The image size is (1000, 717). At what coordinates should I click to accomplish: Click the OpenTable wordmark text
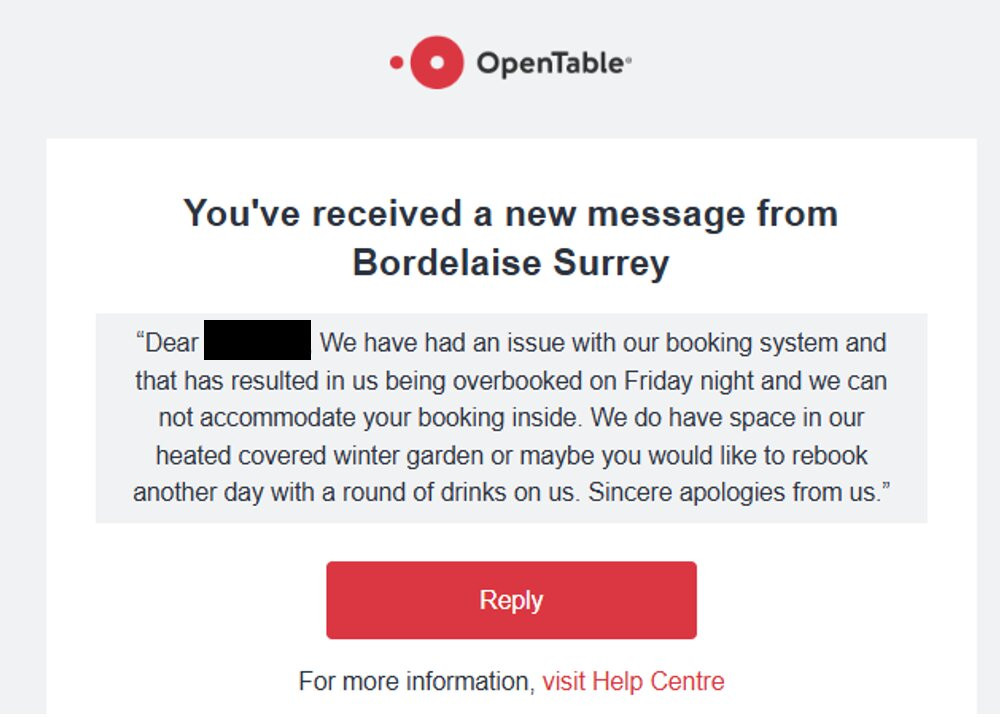tap(549, 64)
